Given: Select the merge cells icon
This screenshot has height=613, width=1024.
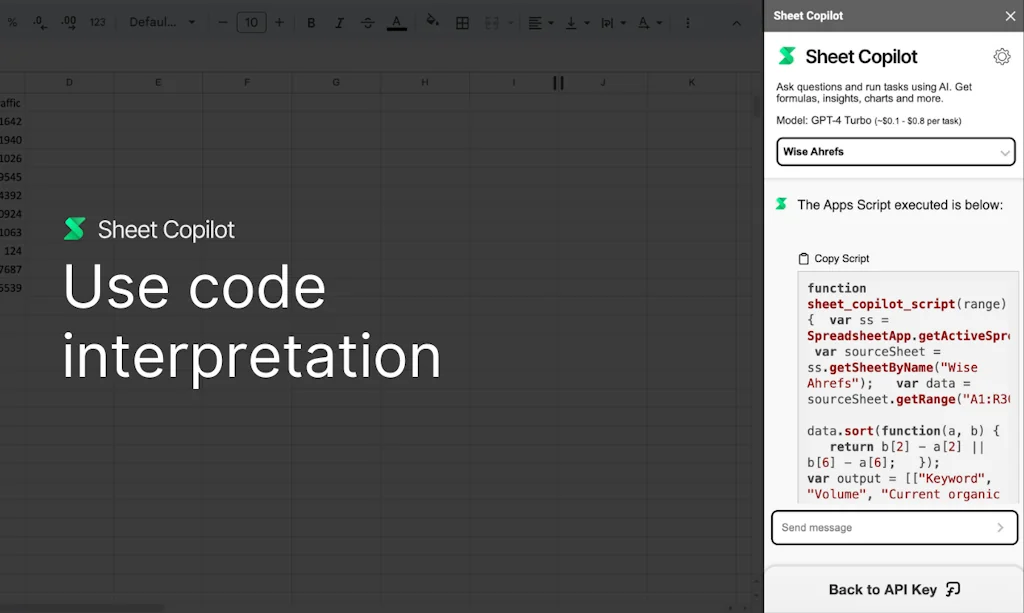Looking at the screenshot, I should click(492, 21).
